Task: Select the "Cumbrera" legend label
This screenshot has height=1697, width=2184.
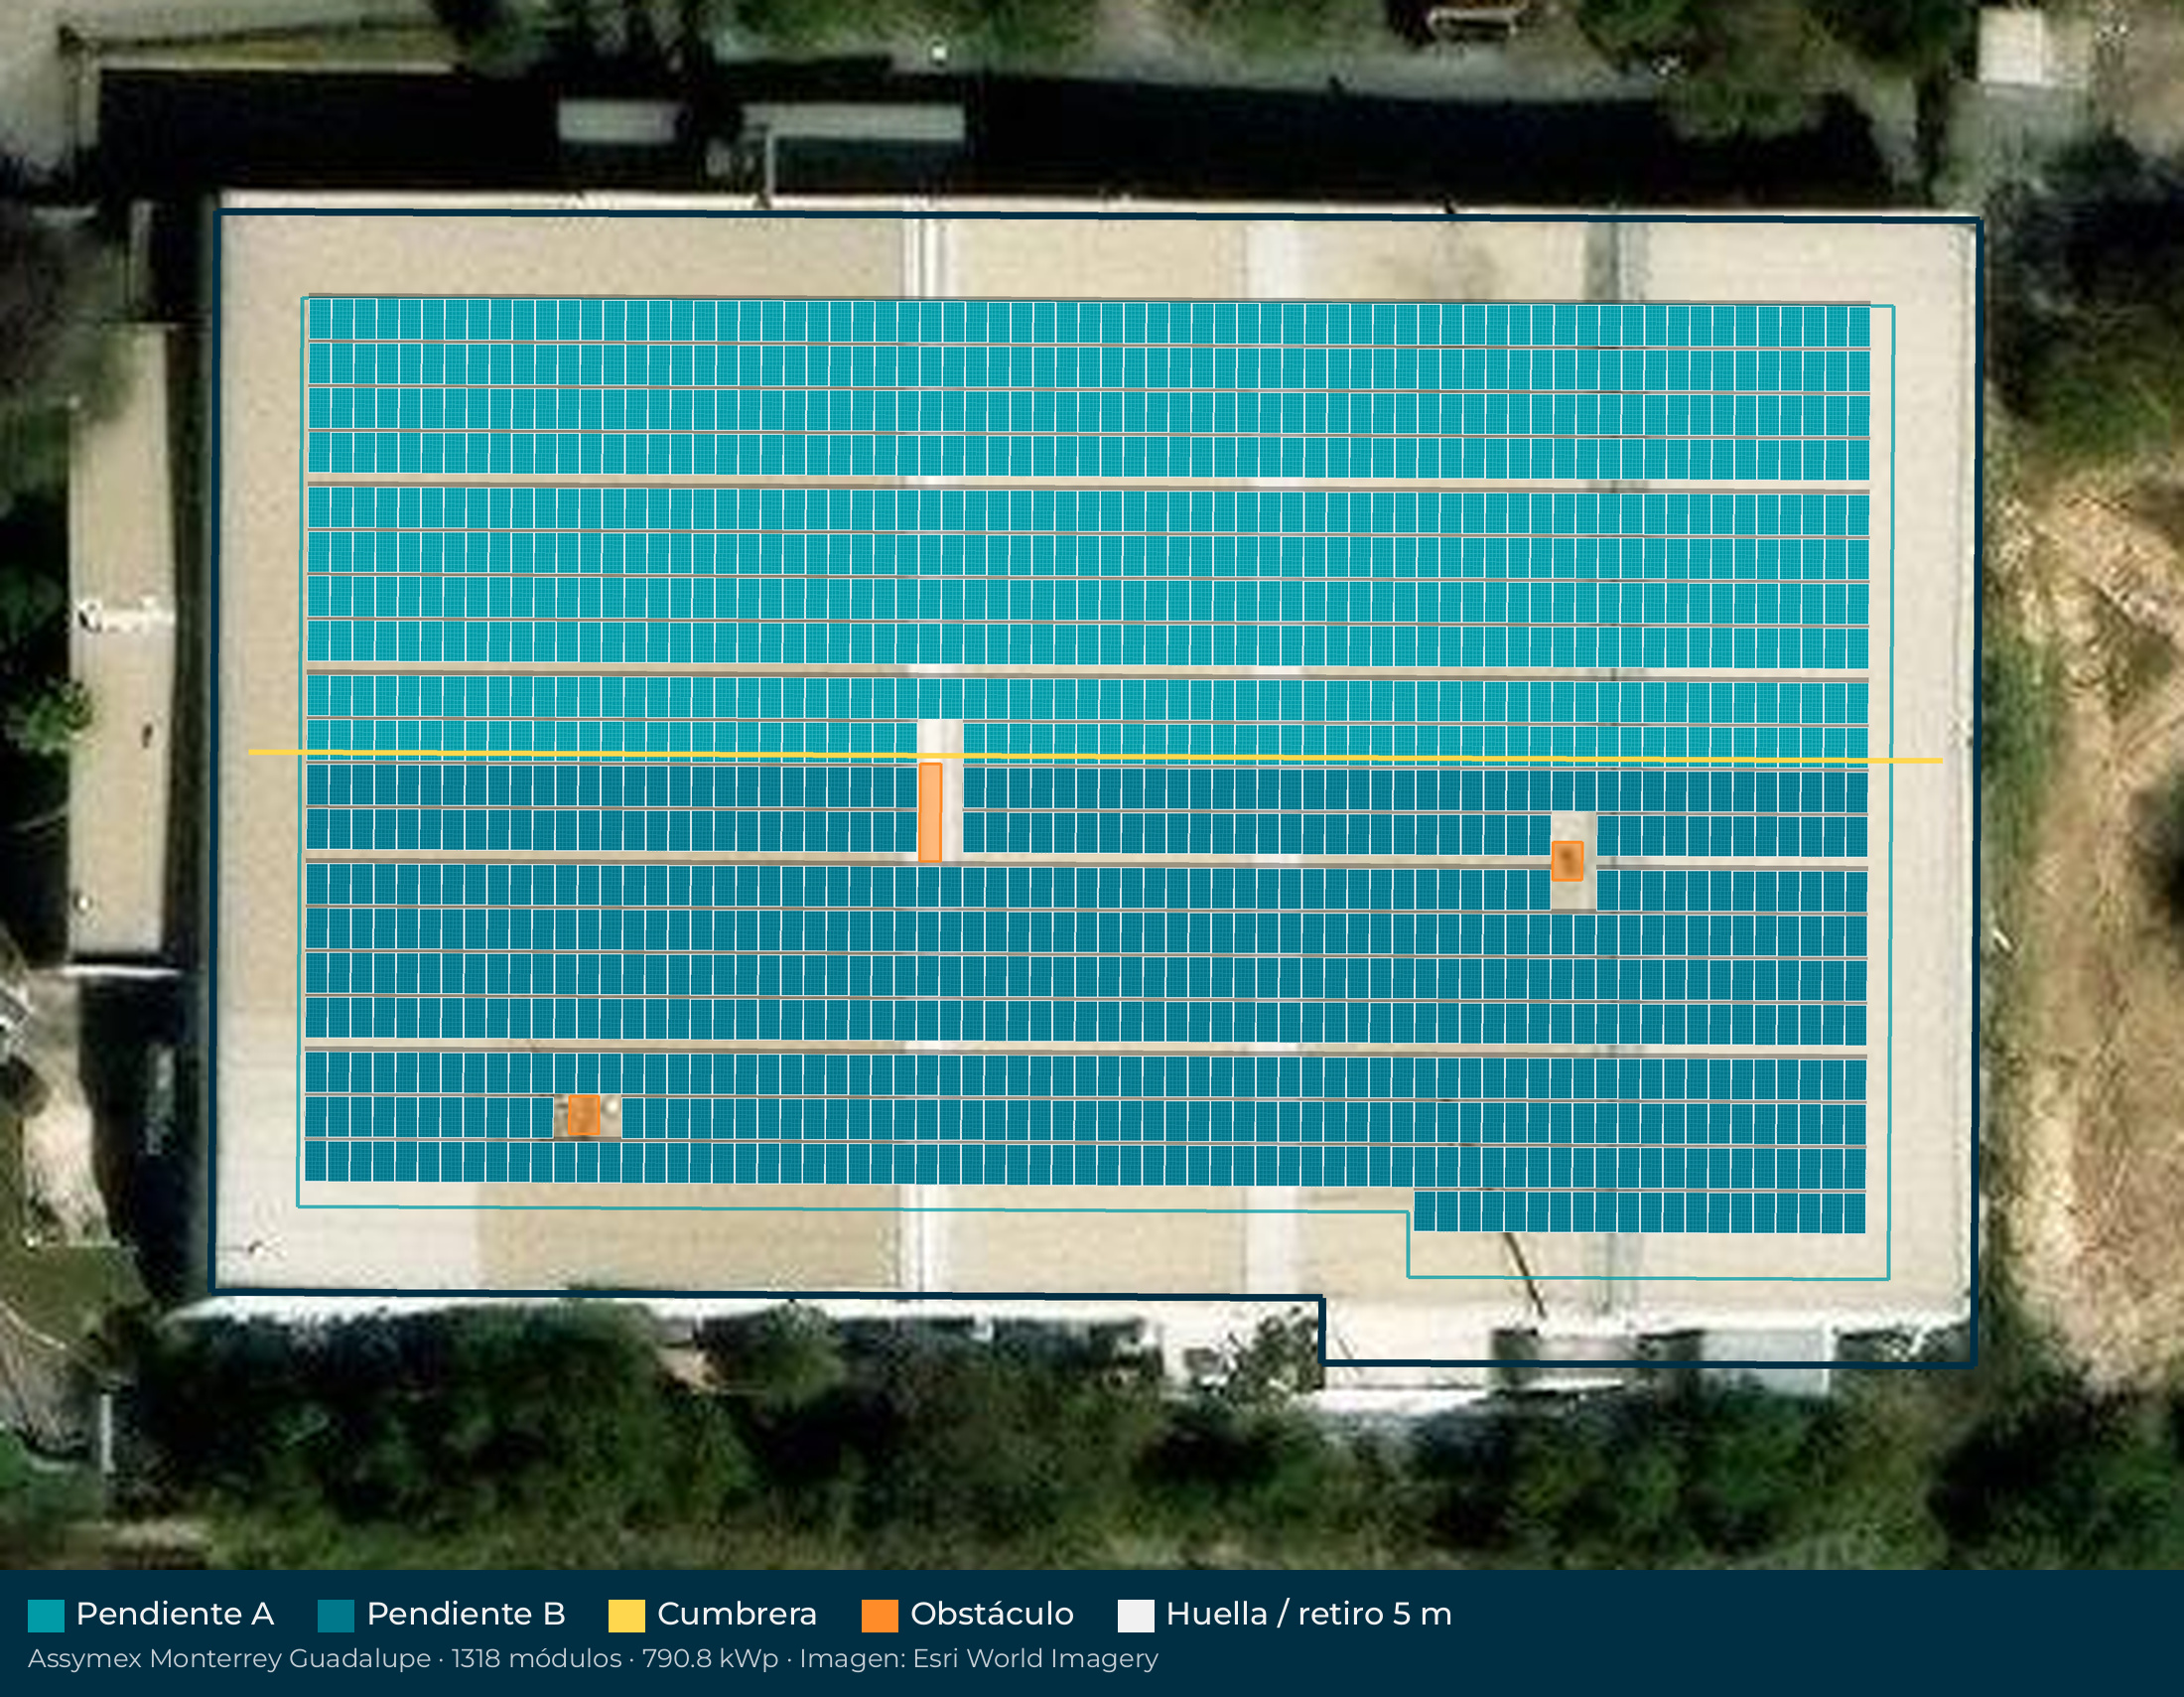Action: [737, 1613]
